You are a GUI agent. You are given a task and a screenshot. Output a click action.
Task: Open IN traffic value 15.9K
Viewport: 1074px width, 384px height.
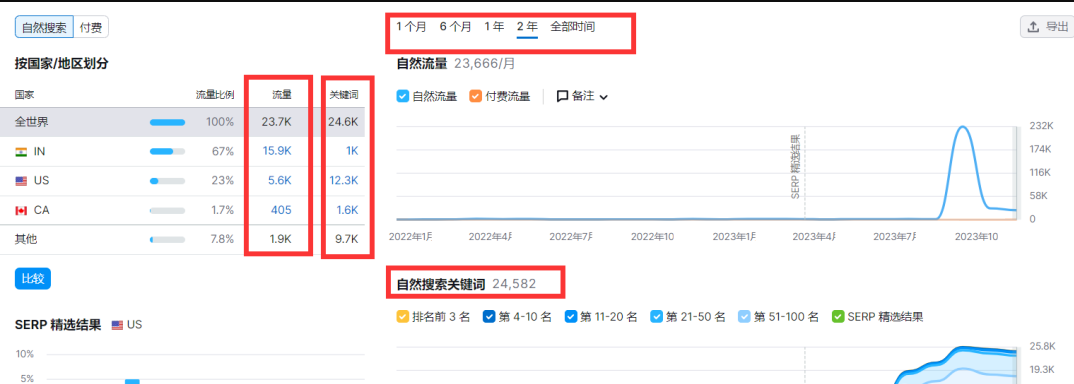[276, 151]
